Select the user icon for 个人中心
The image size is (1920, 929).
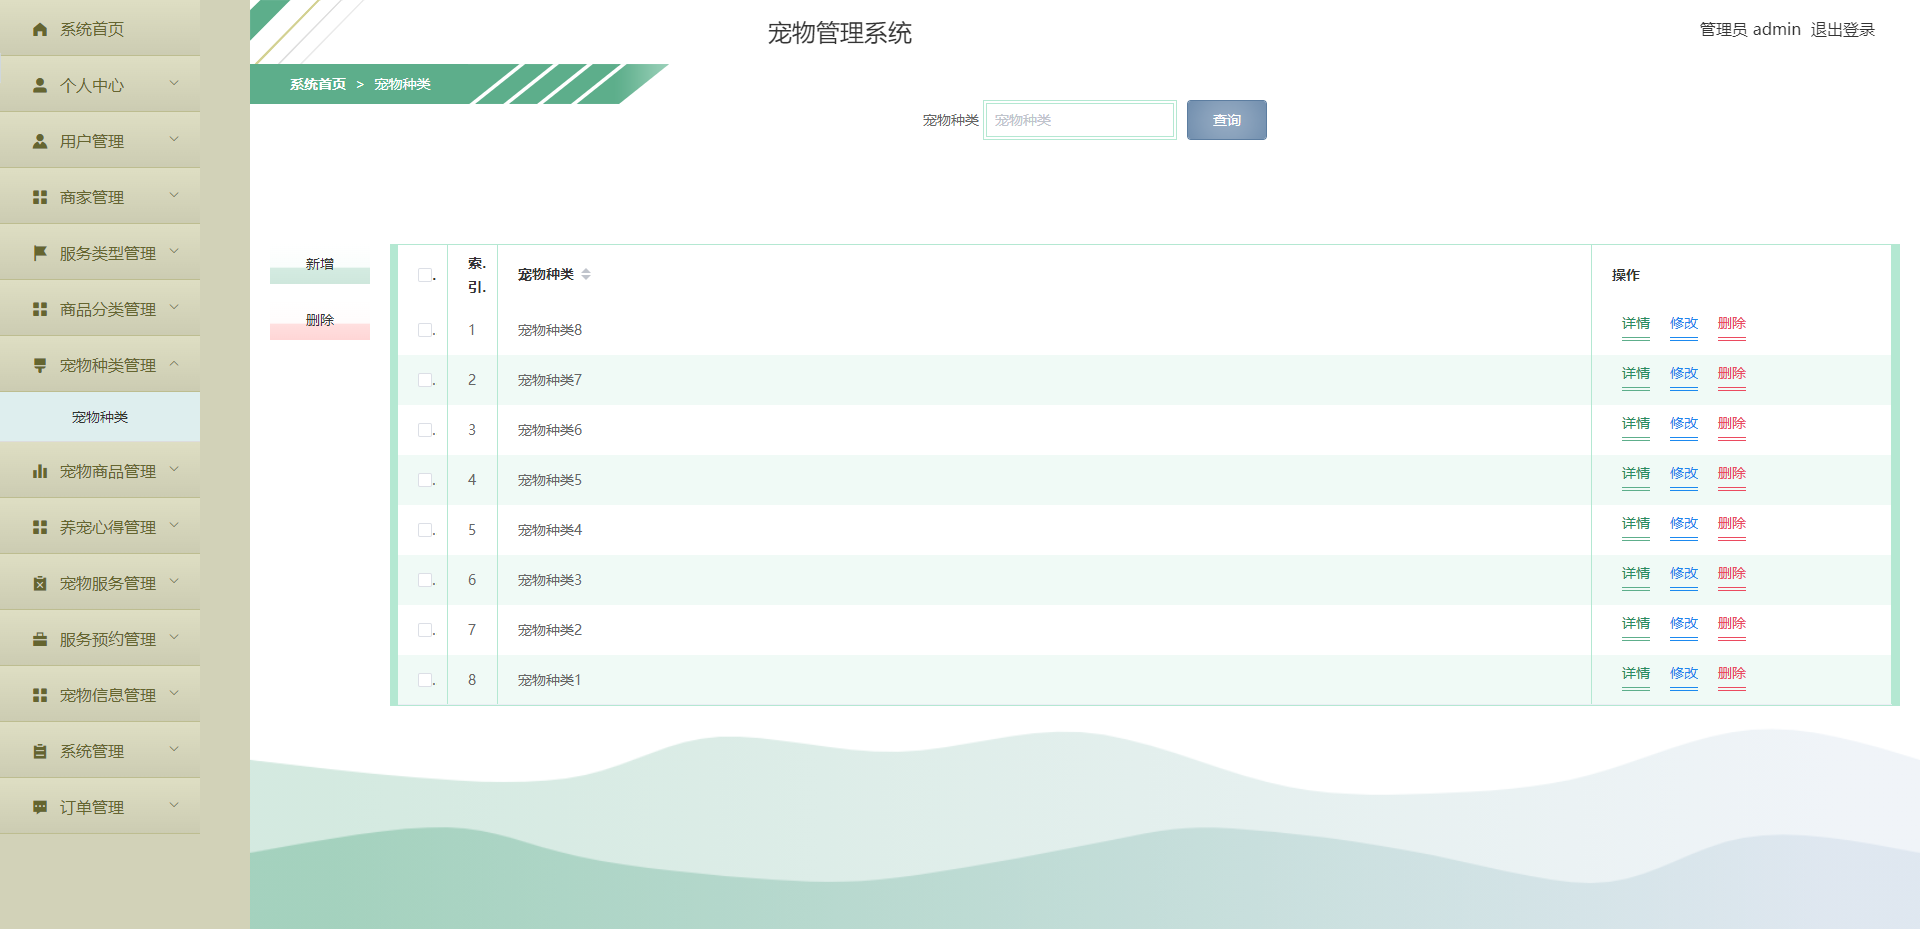tap(39, 84)
